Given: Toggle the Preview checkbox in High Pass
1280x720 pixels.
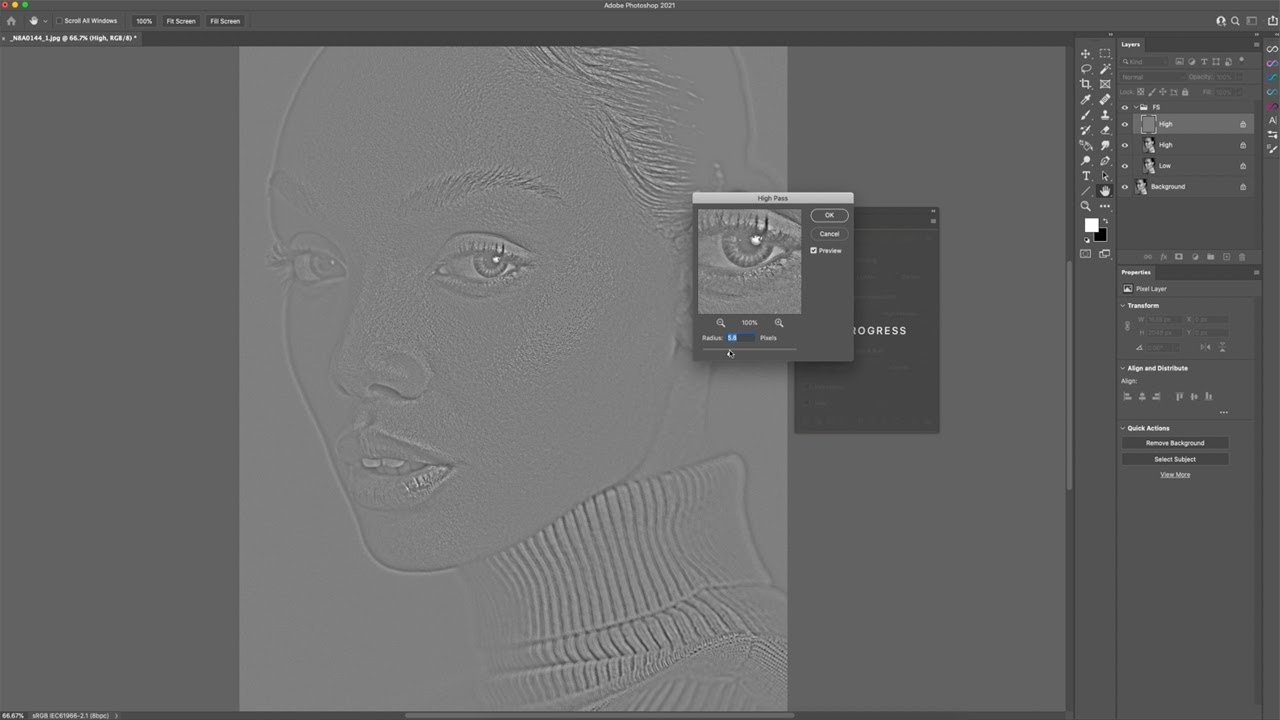Looking at the screenshot, I should click(x=814, y=251).
